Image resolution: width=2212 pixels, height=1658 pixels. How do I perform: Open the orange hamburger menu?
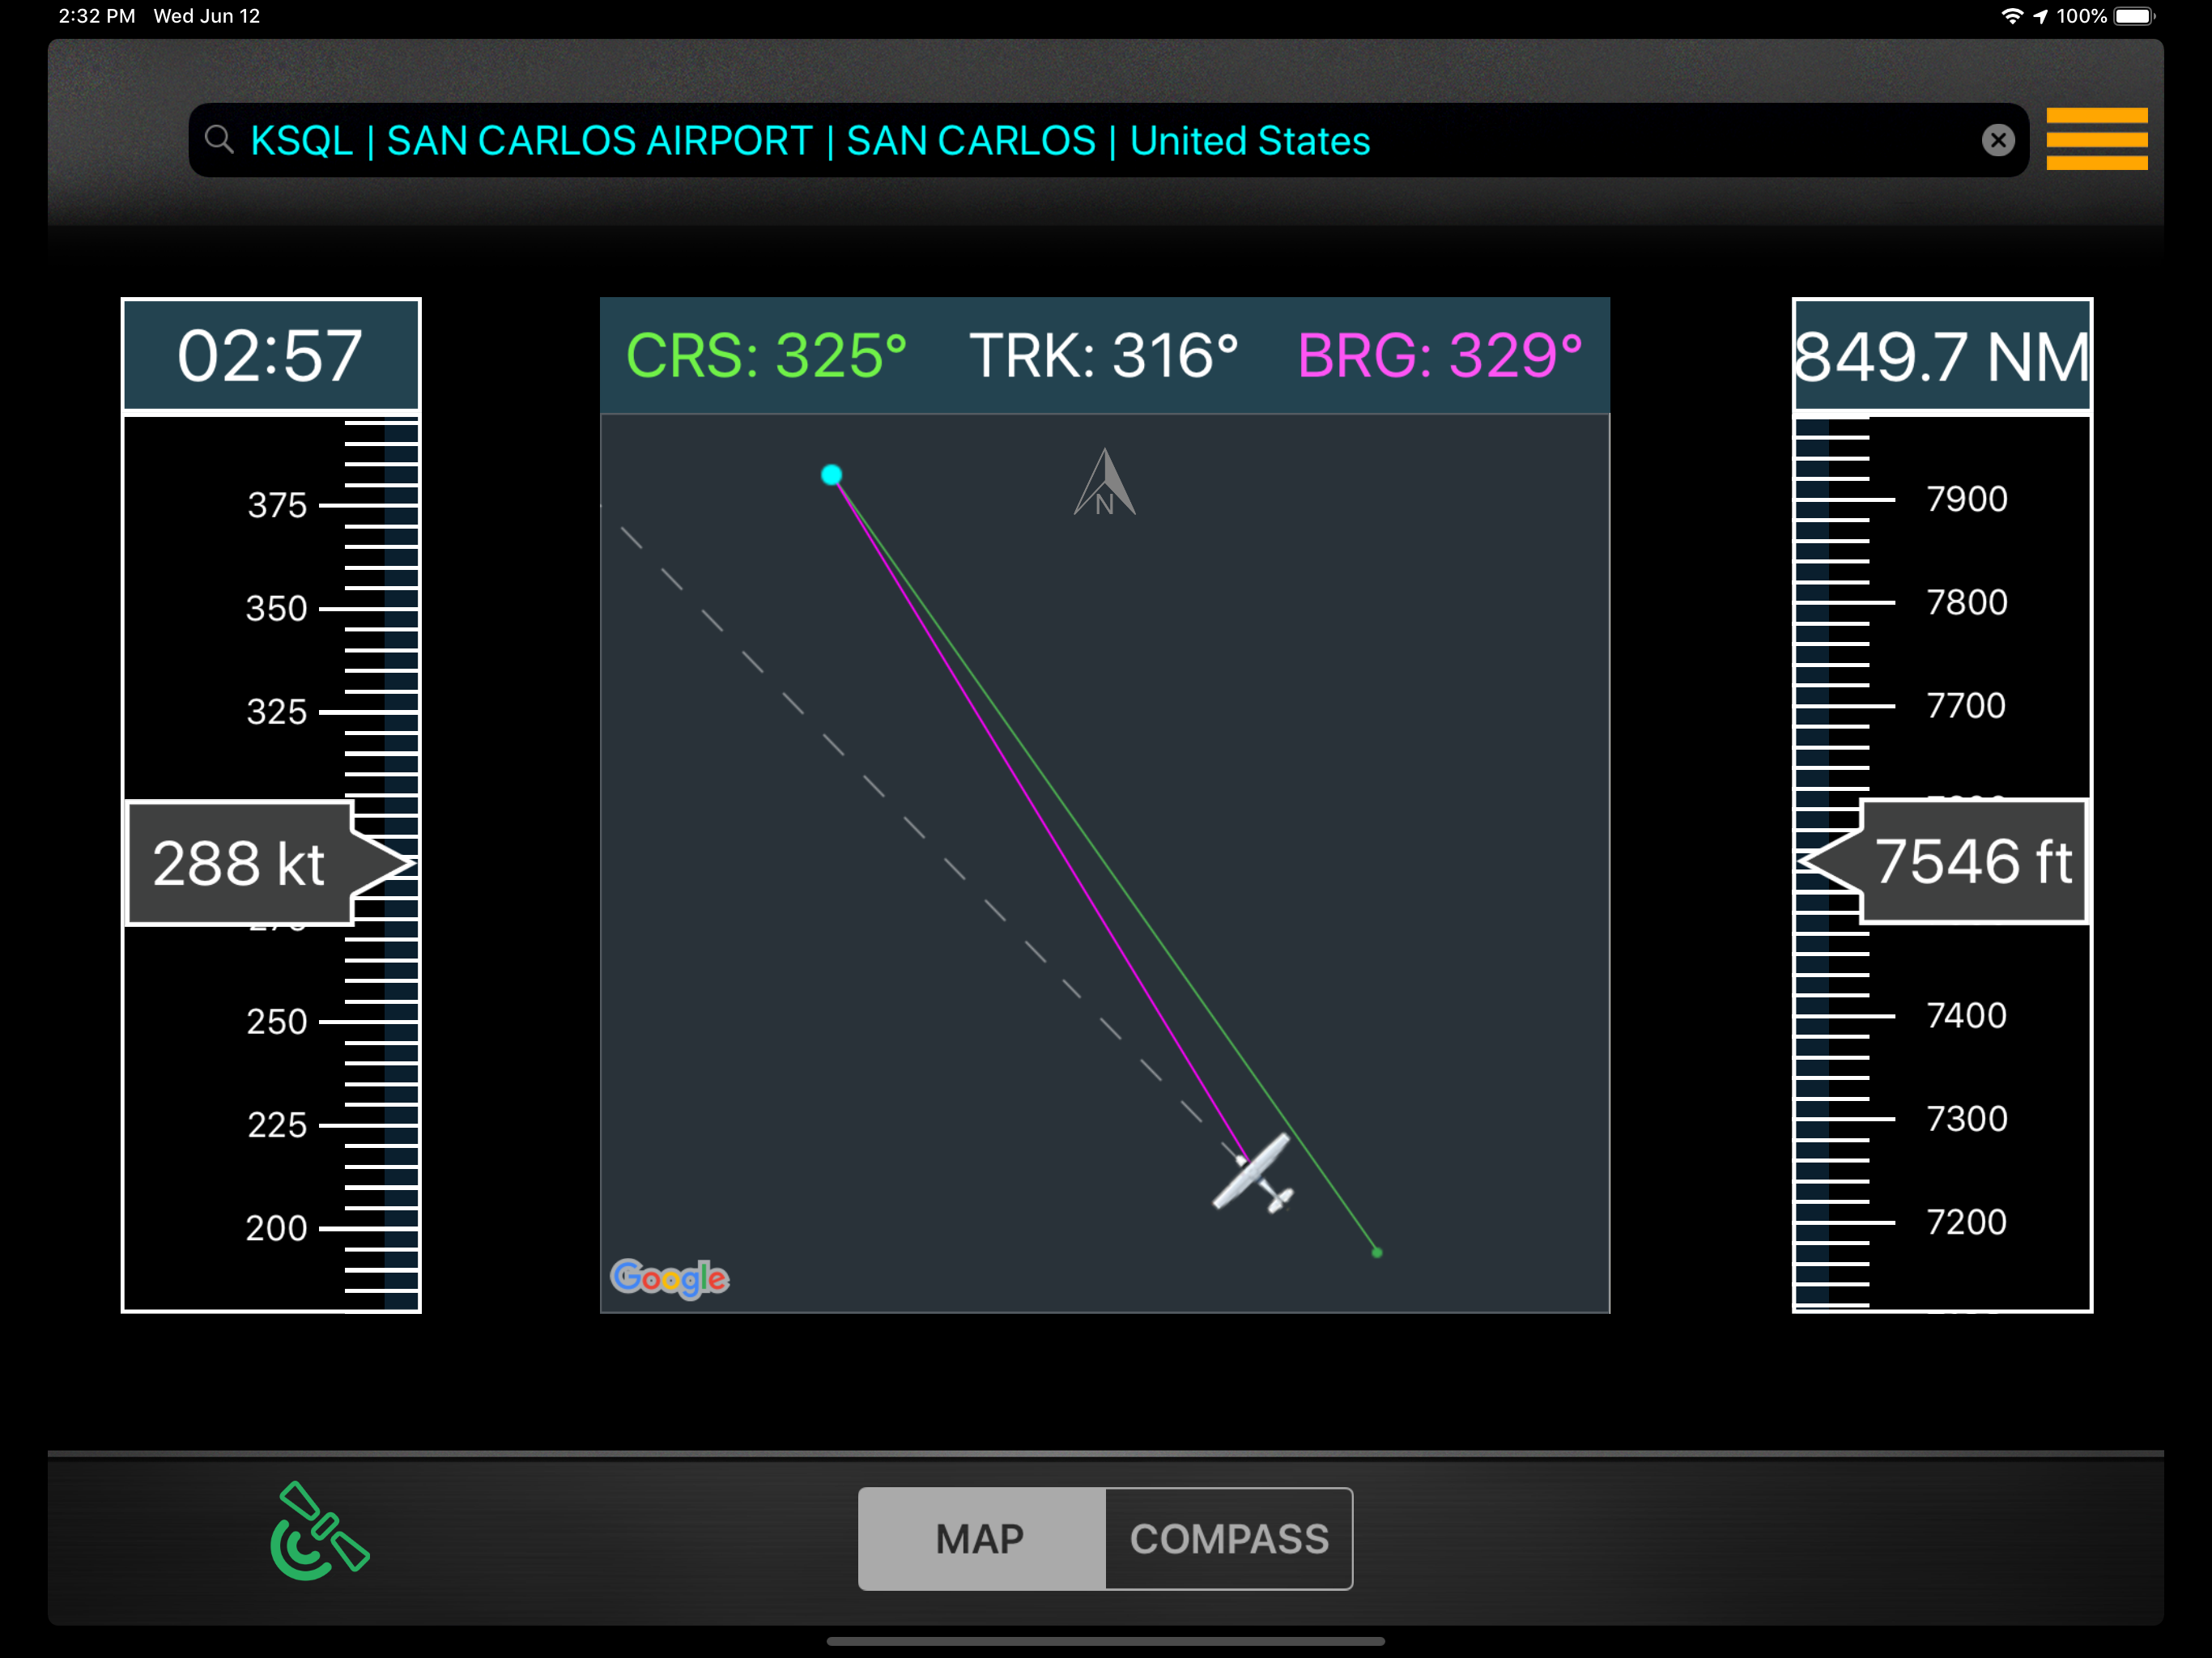tap(2096, 139)
